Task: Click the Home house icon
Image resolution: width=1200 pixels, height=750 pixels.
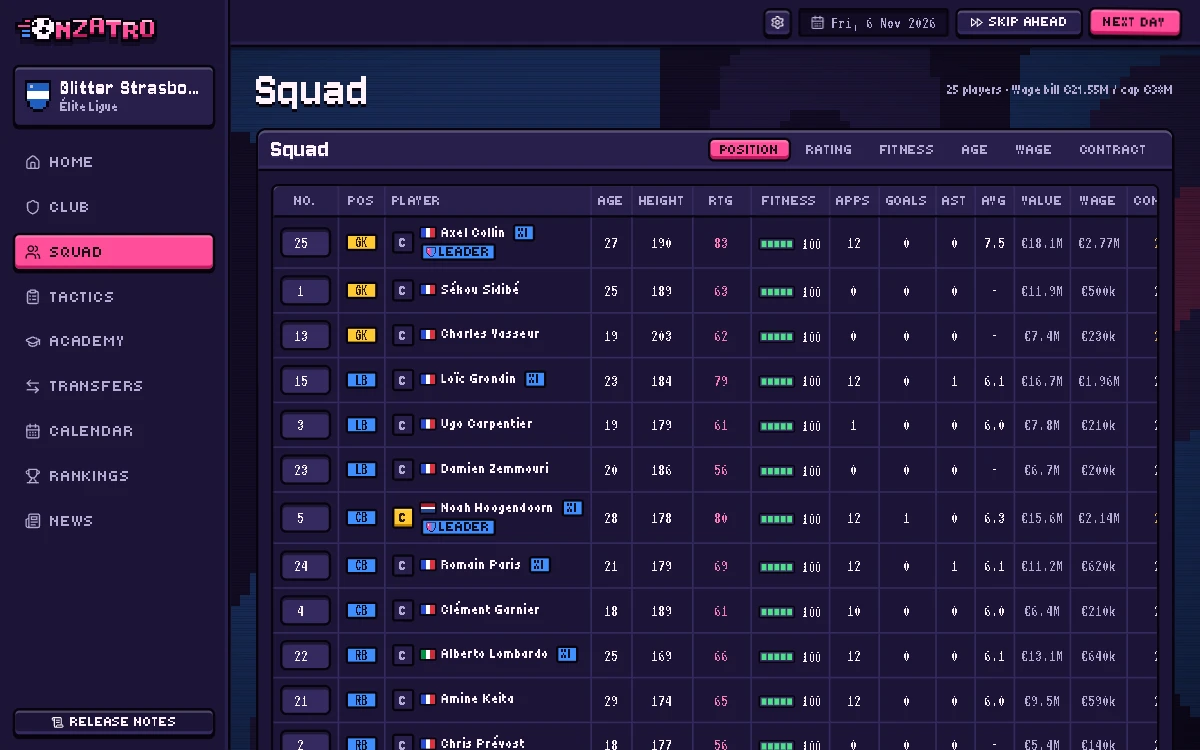Action: pyautogui.click(x=33, y=162)
